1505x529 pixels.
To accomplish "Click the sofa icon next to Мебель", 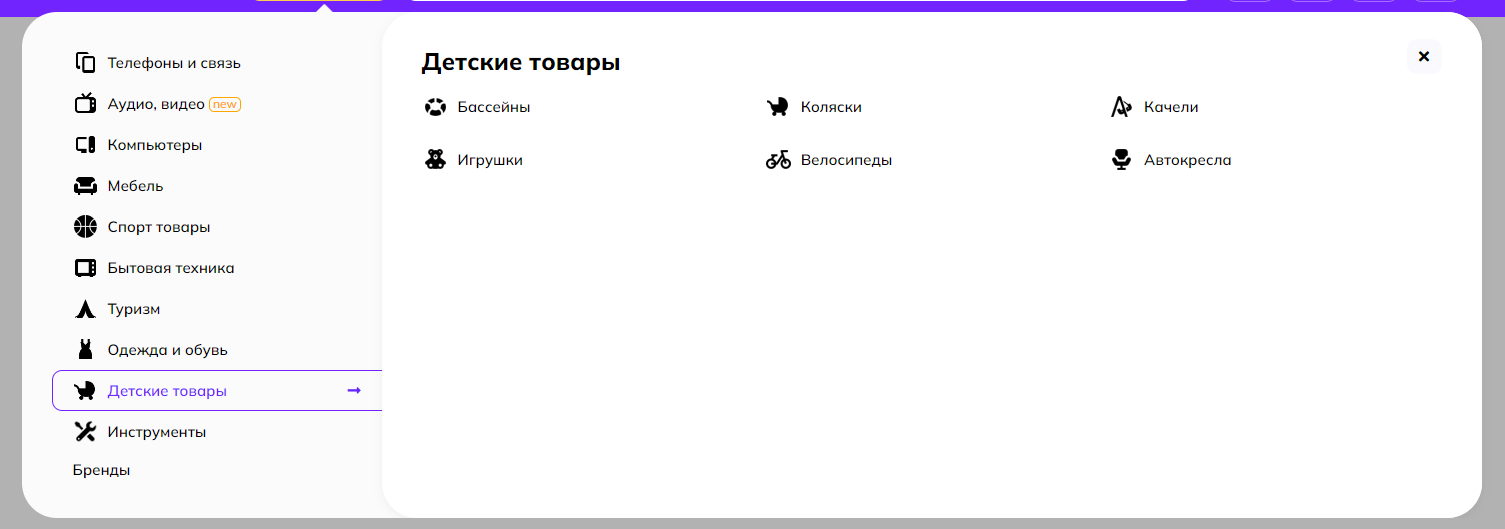I will point(85,186).
